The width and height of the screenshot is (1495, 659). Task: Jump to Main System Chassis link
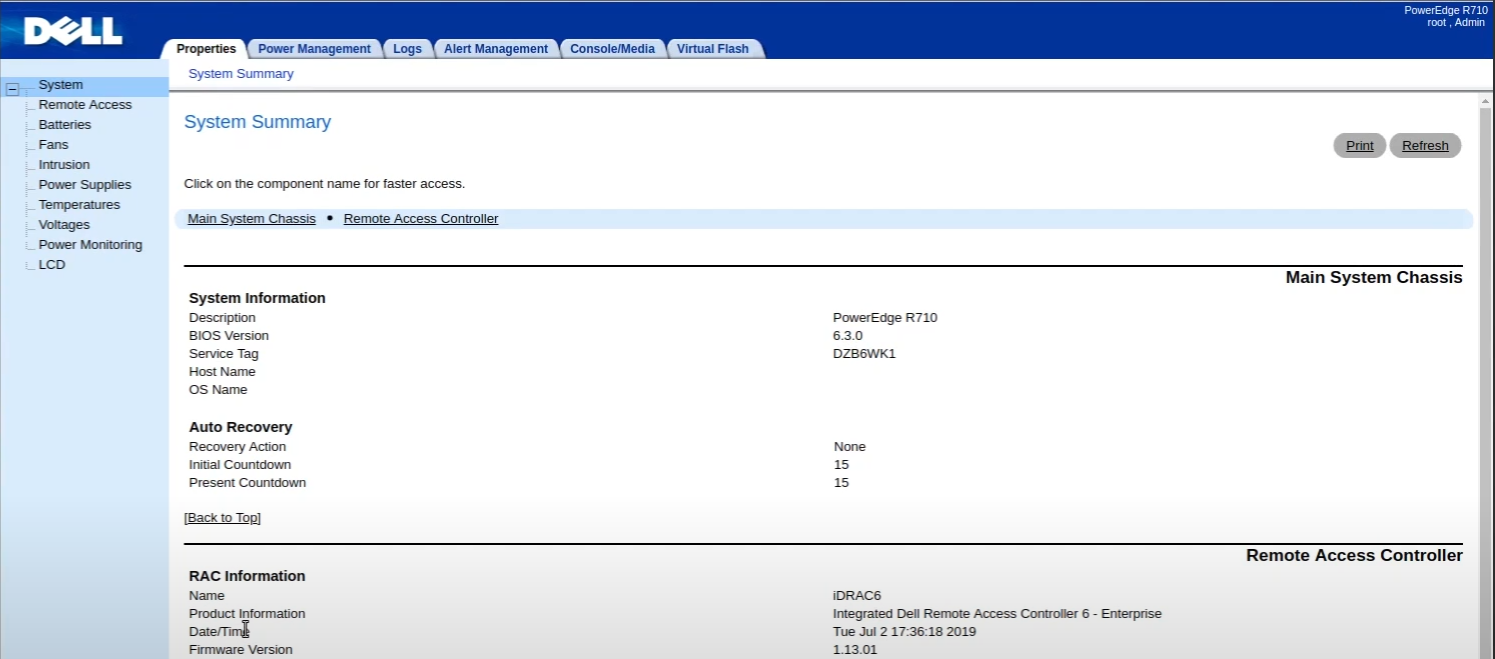pos(252,219)
